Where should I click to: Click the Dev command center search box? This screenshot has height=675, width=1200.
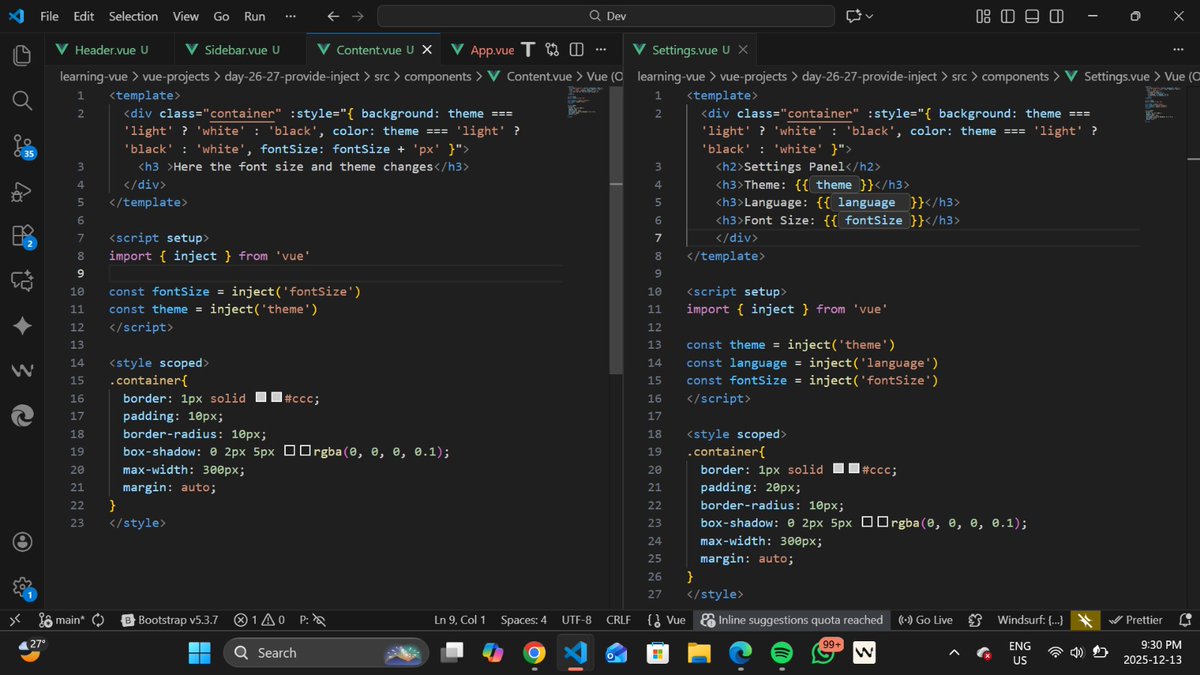[606, 16]
